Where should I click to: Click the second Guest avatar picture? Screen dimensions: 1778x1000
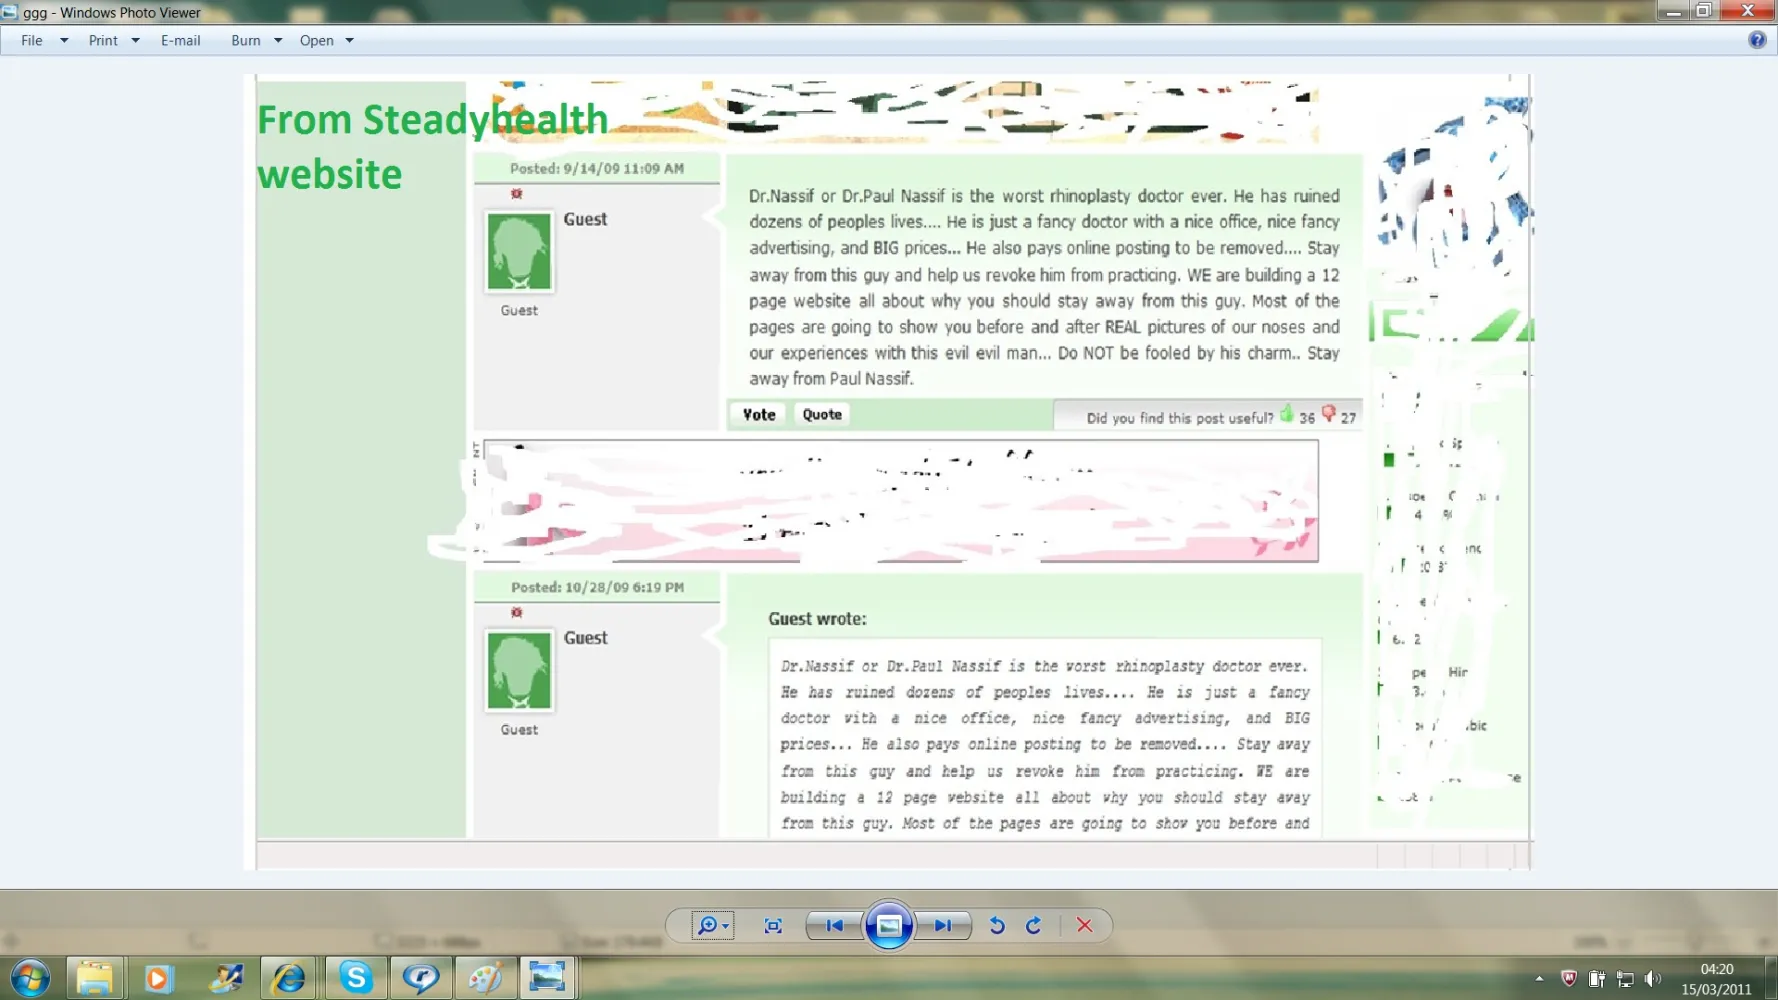519,671
